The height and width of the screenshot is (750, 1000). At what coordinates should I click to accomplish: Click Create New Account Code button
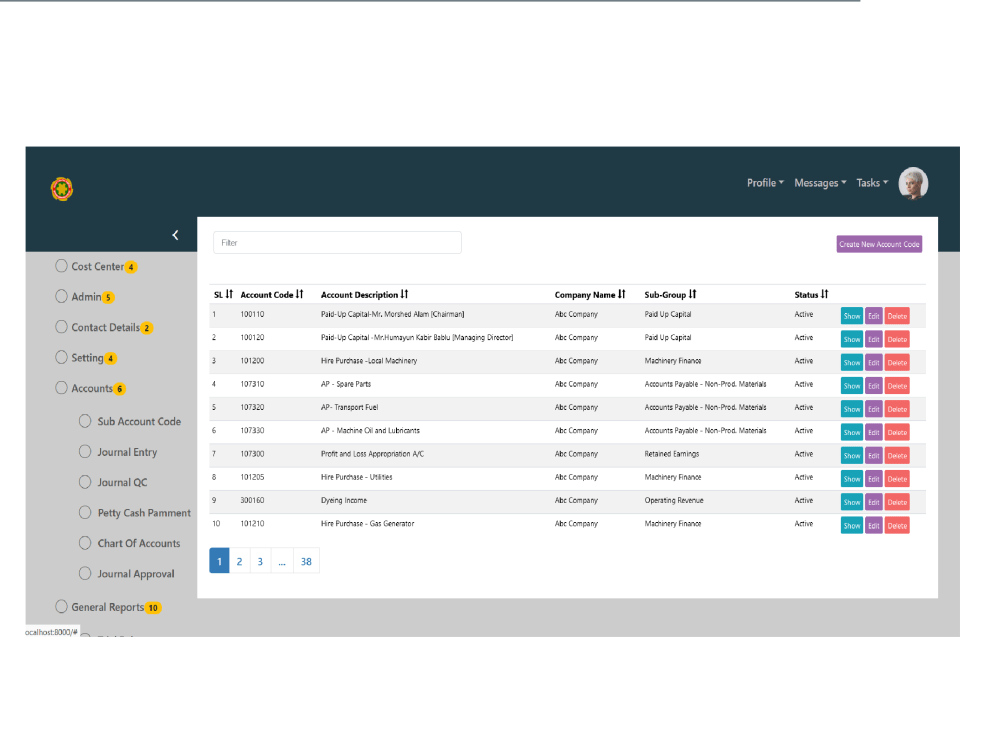pyautogui.click(x=879, y=244)
